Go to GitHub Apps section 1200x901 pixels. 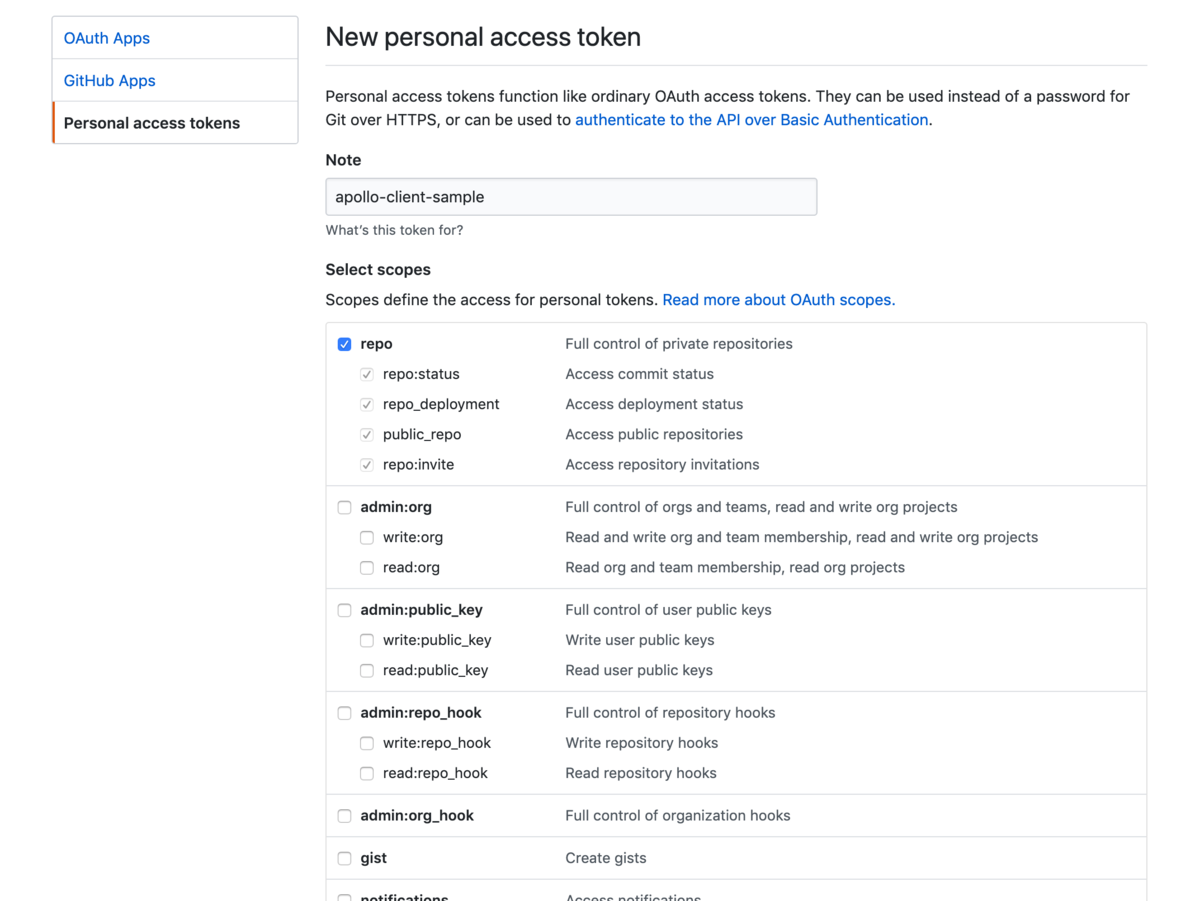(x=110, y=80)
